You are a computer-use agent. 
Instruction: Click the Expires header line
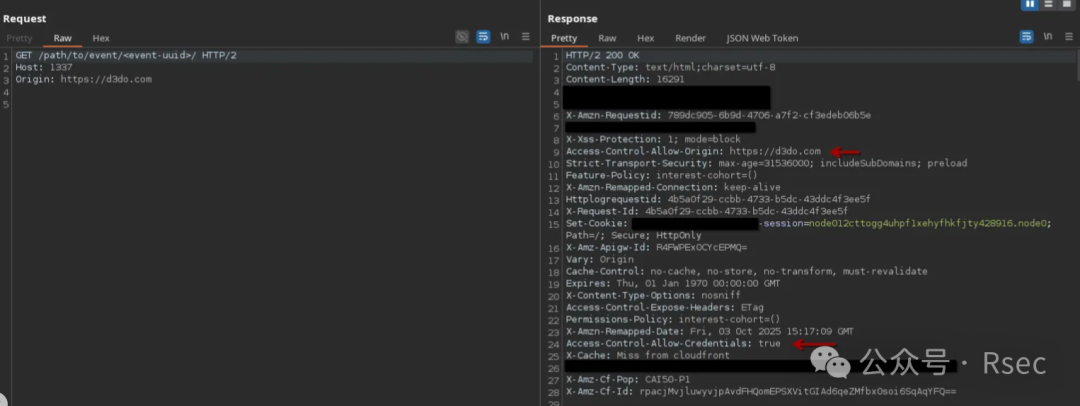coord(673,283)
